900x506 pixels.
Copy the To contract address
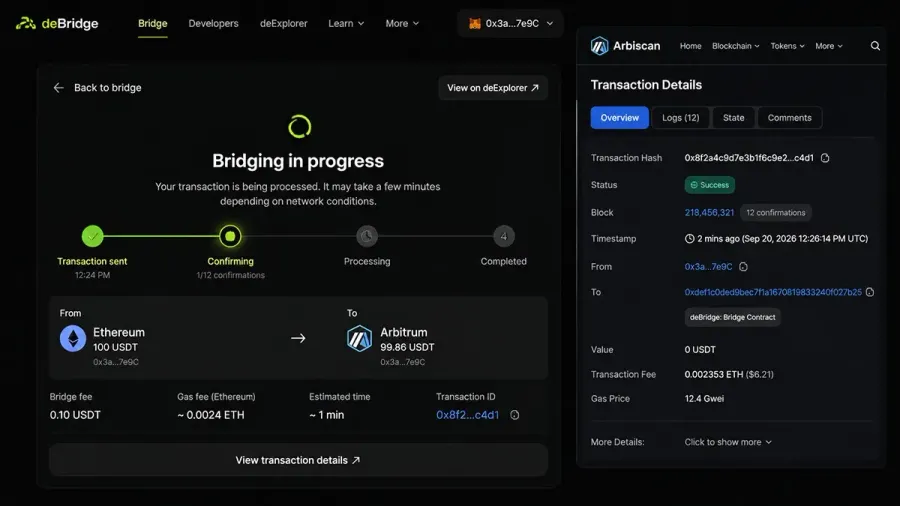tap(870, 292)
